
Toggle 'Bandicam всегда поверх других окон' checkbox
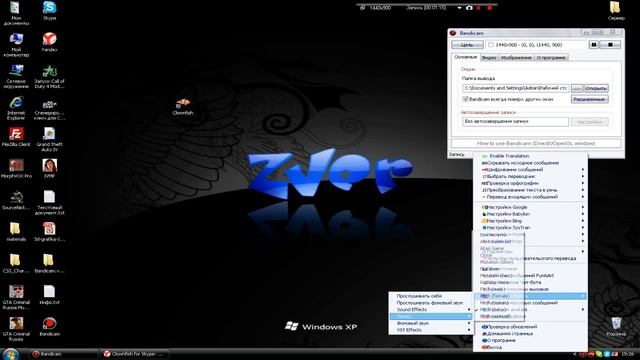[465, 99]
